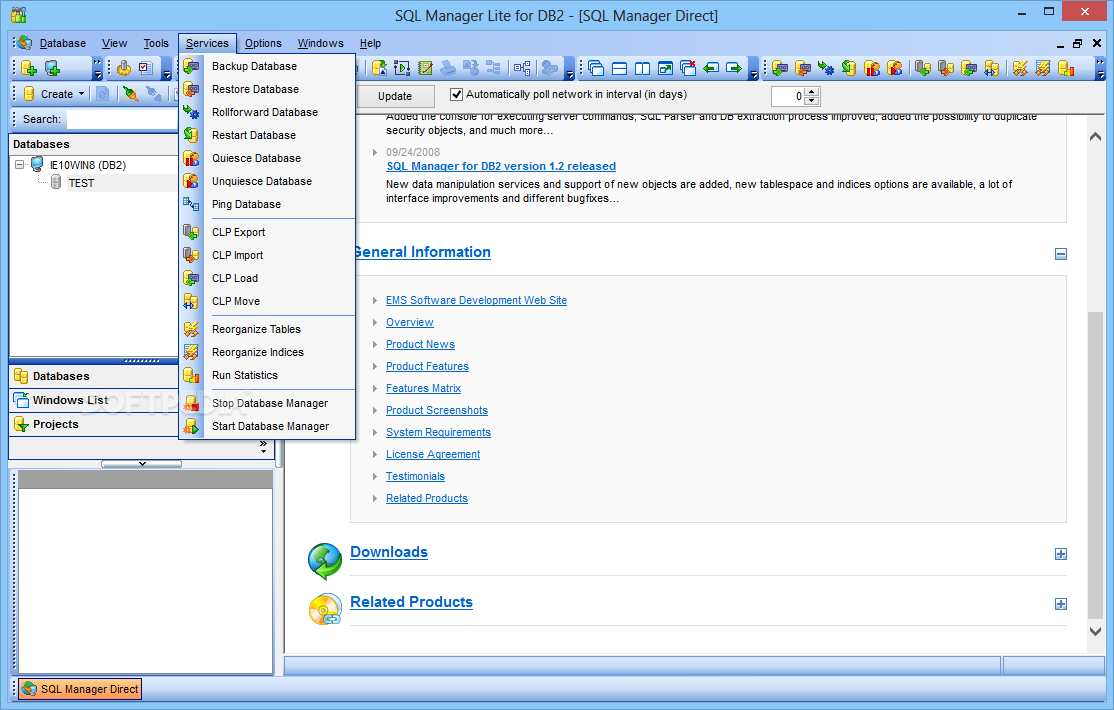Click Restore Database icon in top-right toolbar
1114x710 pixels.
803,68
